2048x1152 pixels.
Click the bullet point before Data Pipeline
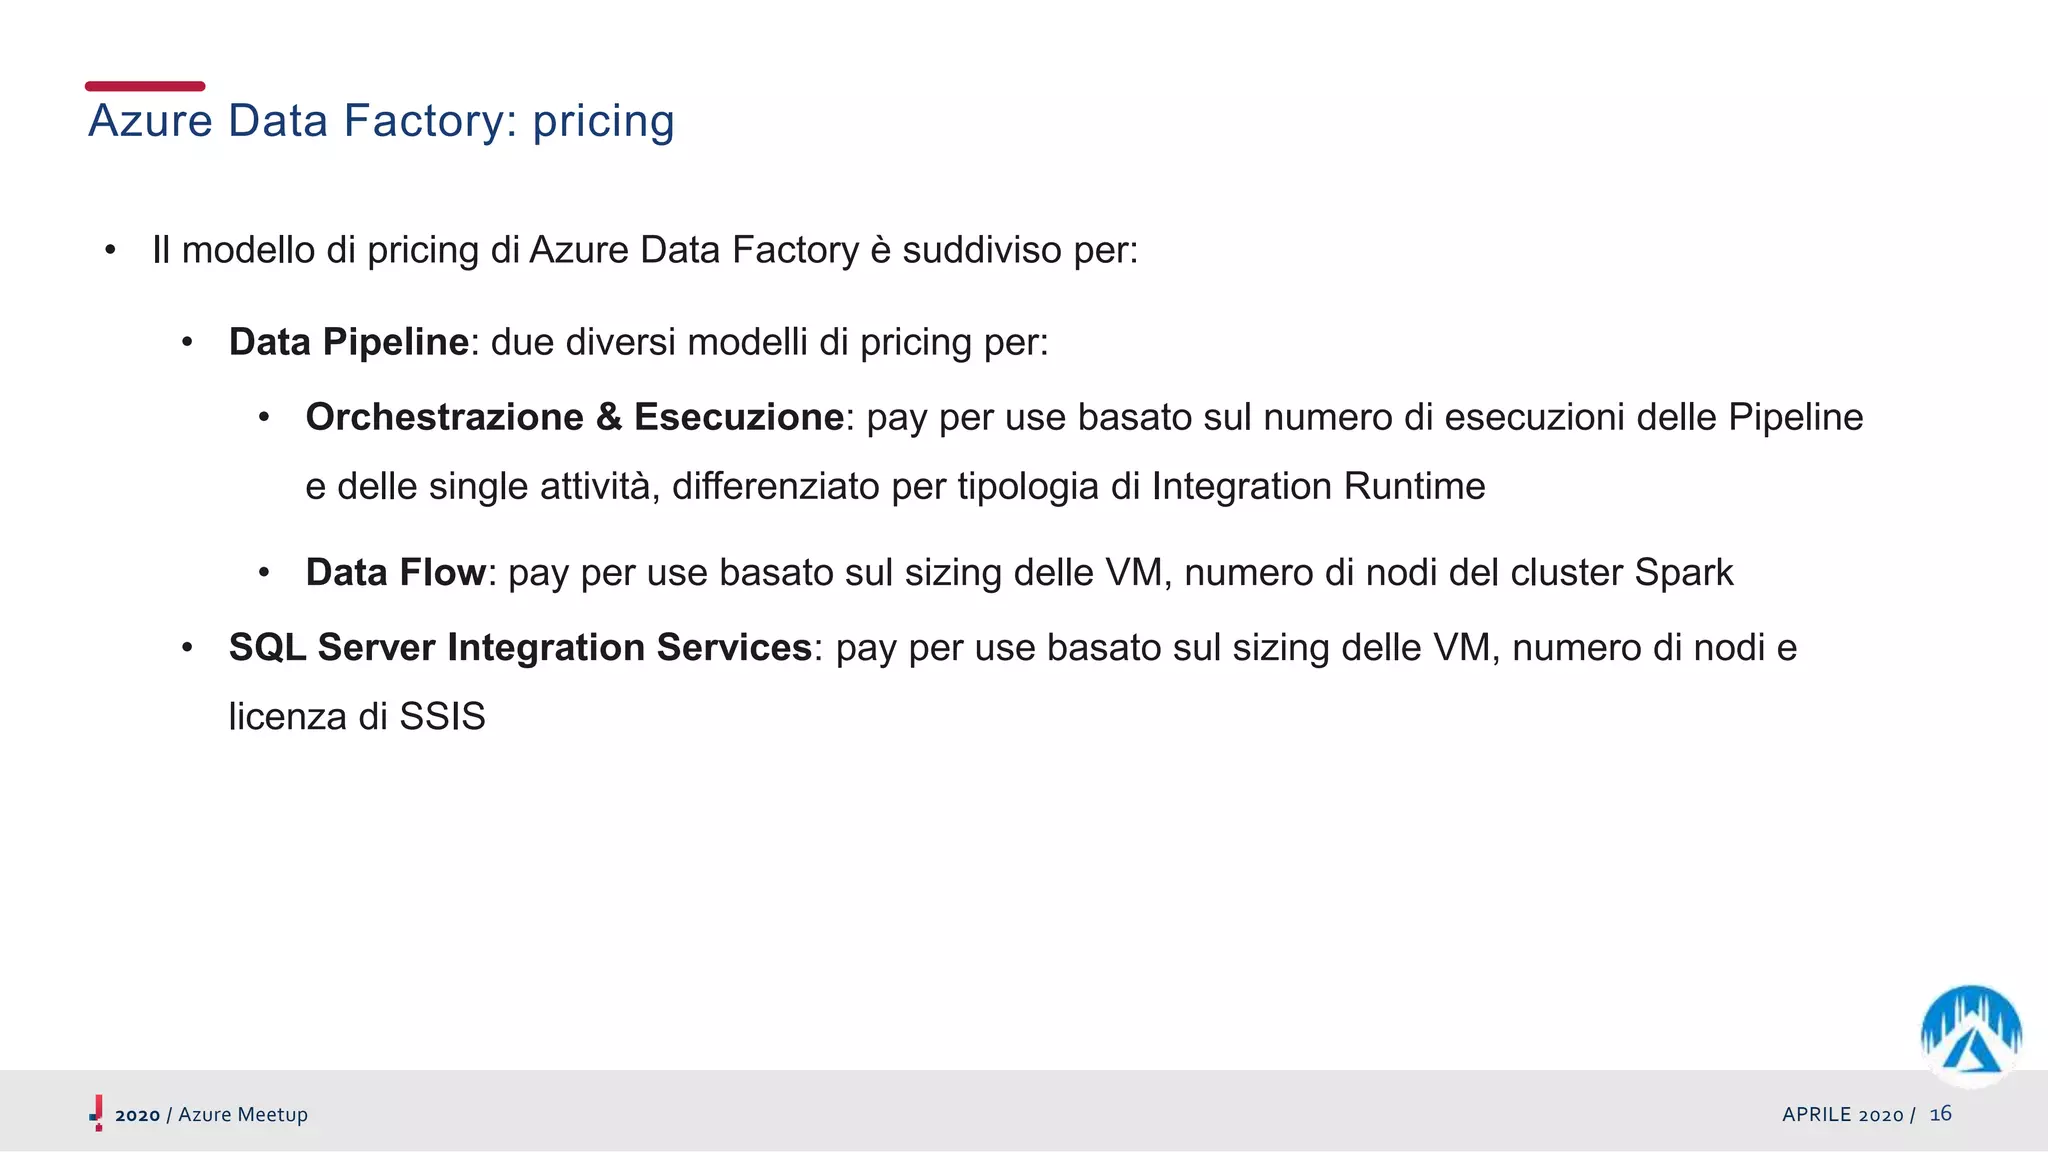[187, 343]
